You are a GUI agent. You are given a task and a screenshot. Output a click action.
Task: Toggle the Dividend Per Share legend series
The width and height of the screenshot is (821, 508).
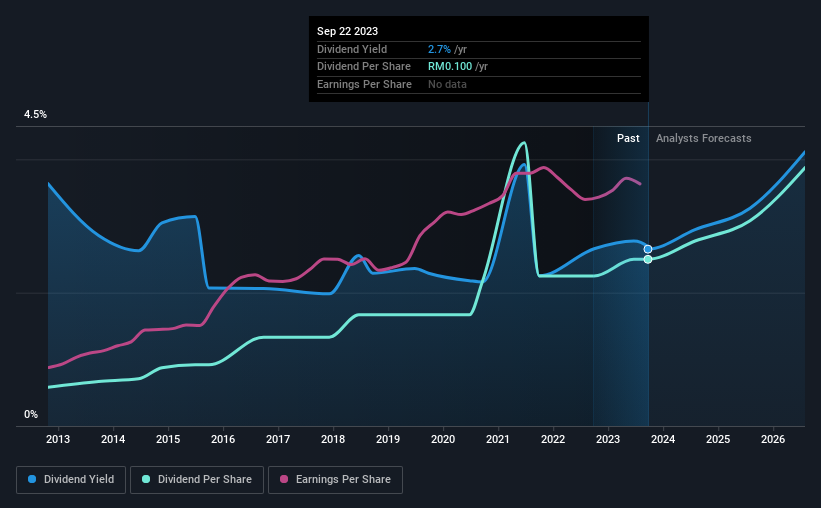pyautogui.click(x=197, y=480)
